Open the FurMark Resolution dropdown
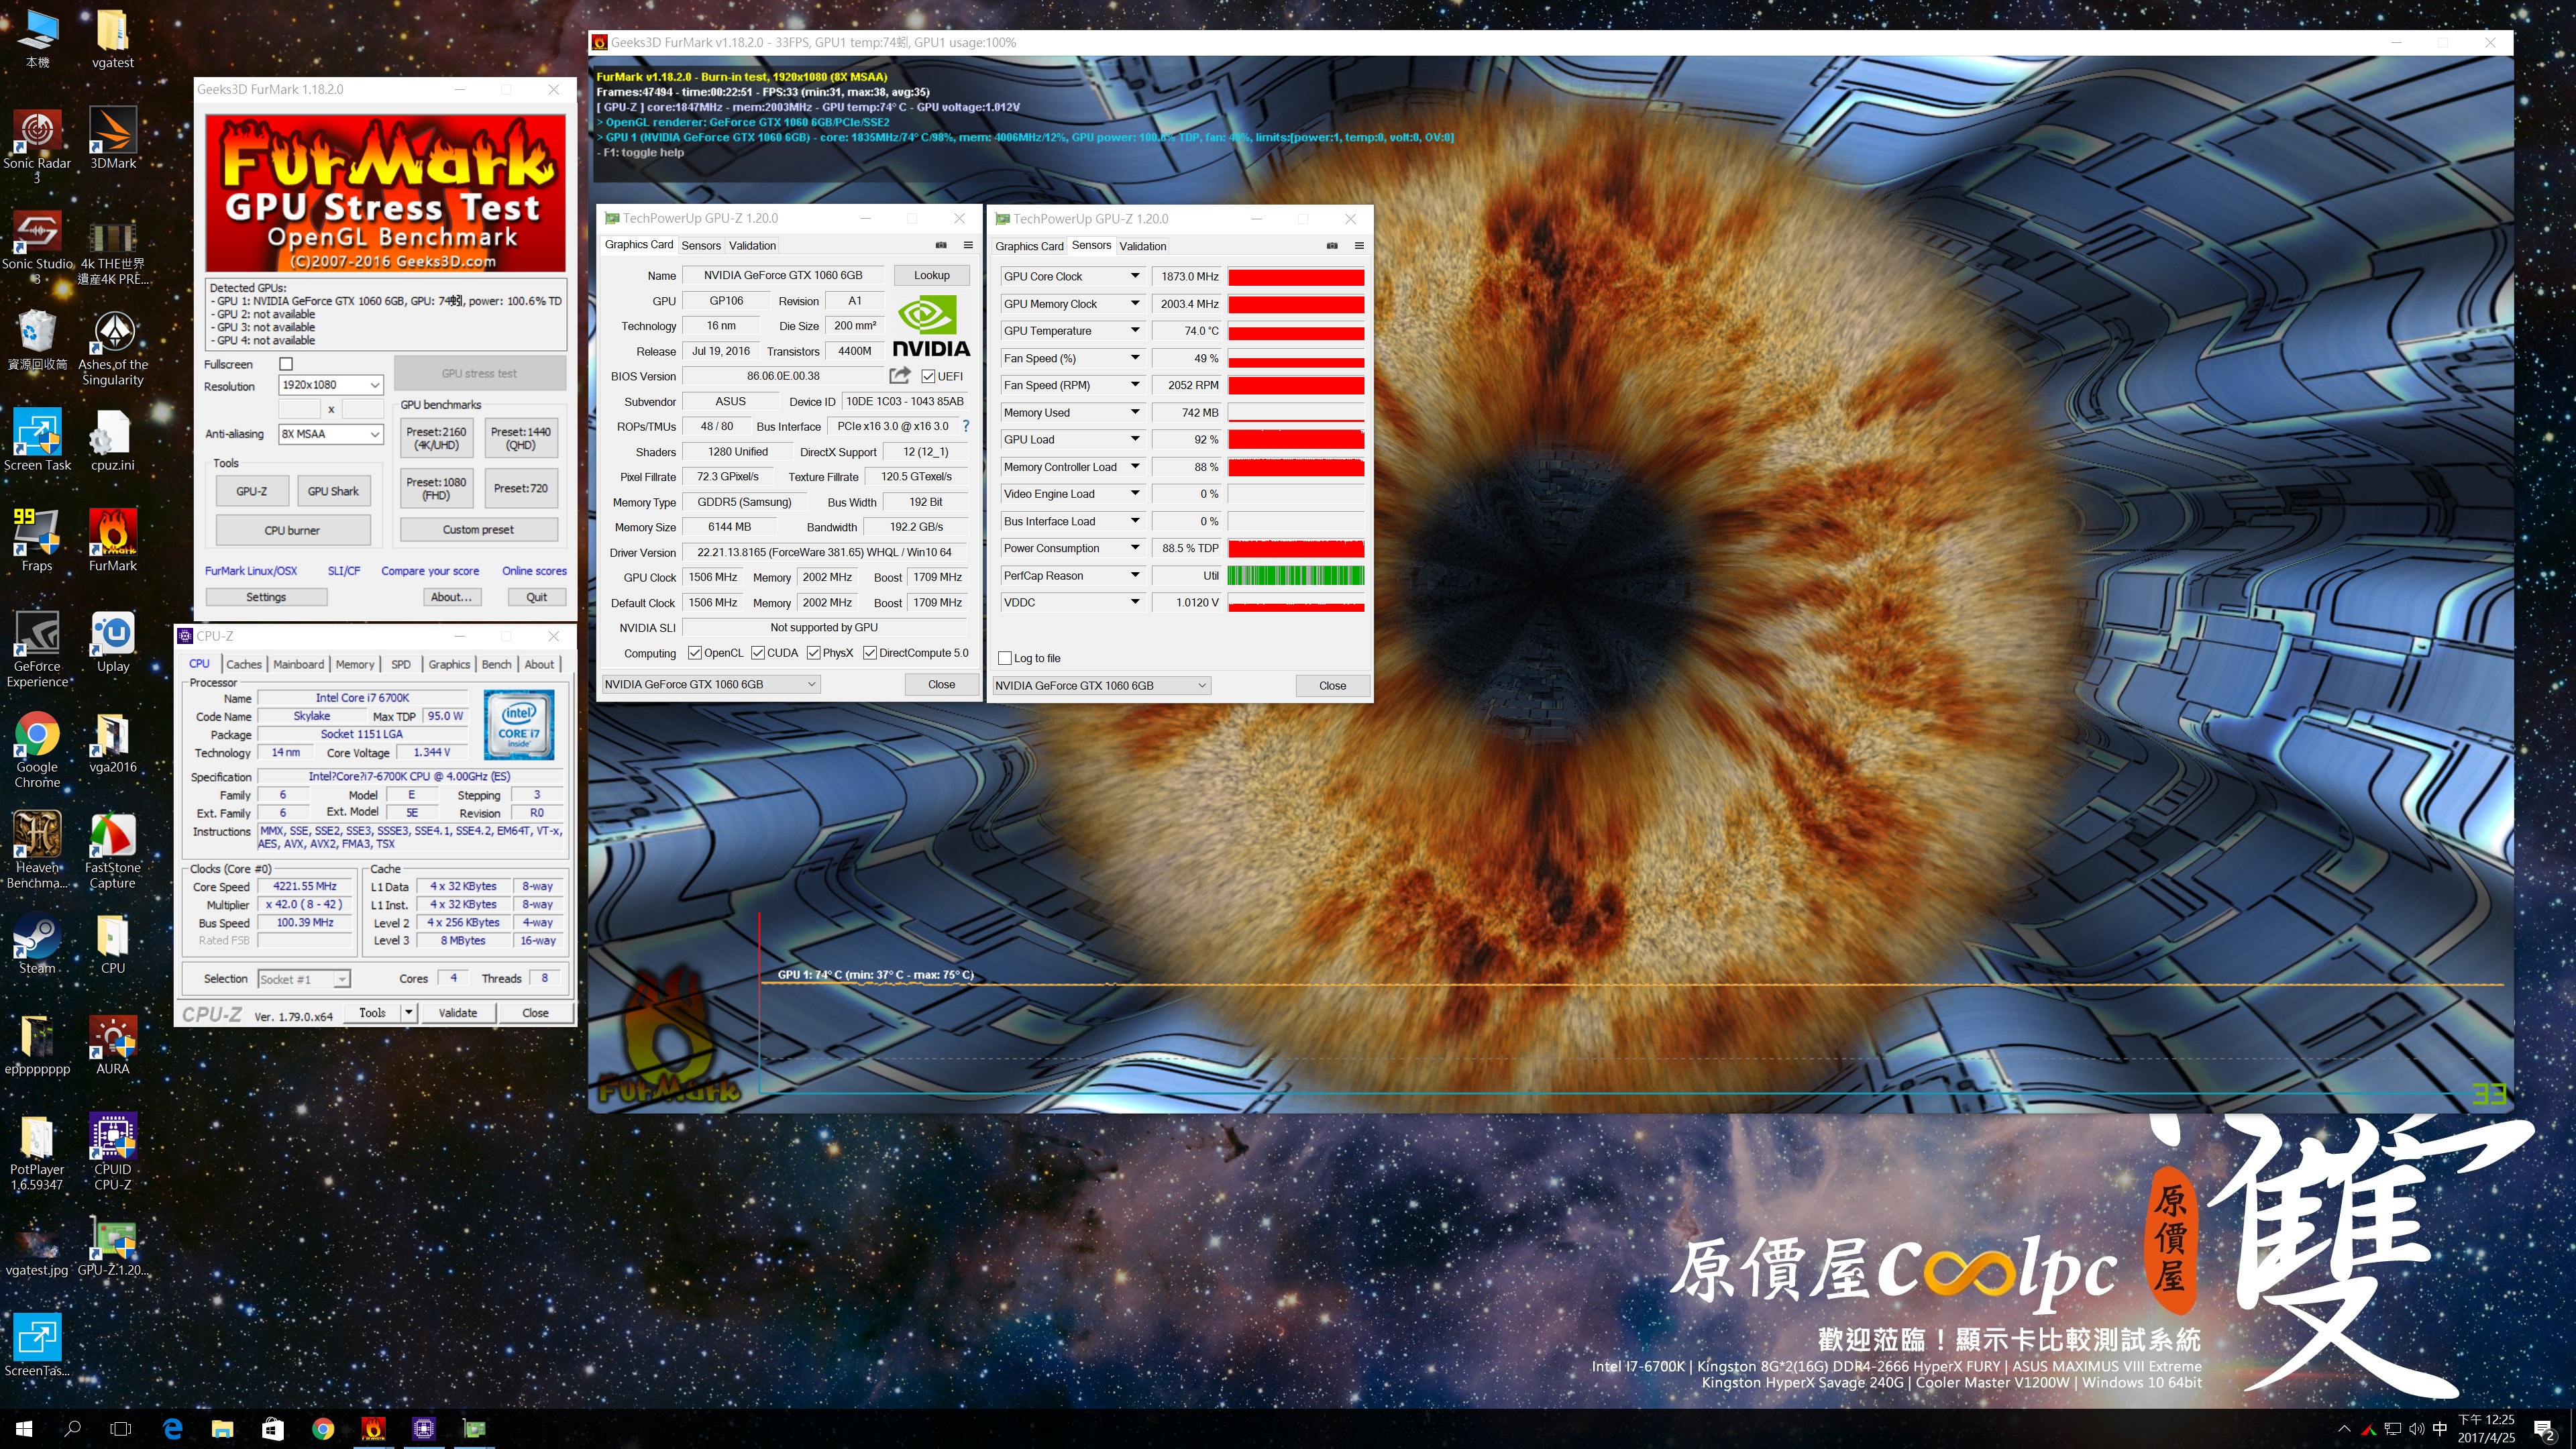Viewport: 2576px width, 1449px height. click(331, 385)
